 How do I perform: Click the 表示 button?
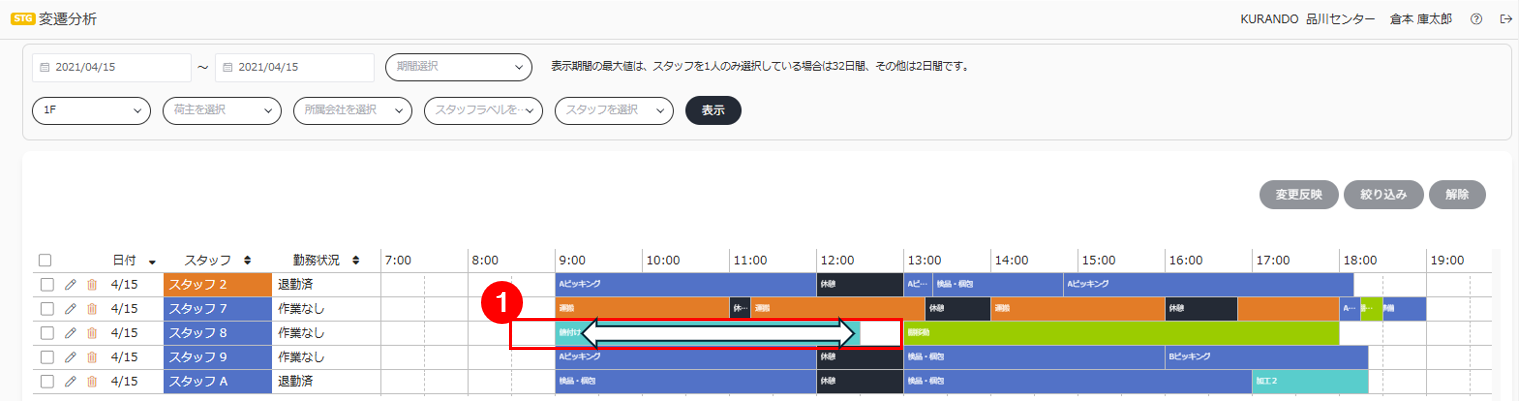tap(713, 110)
